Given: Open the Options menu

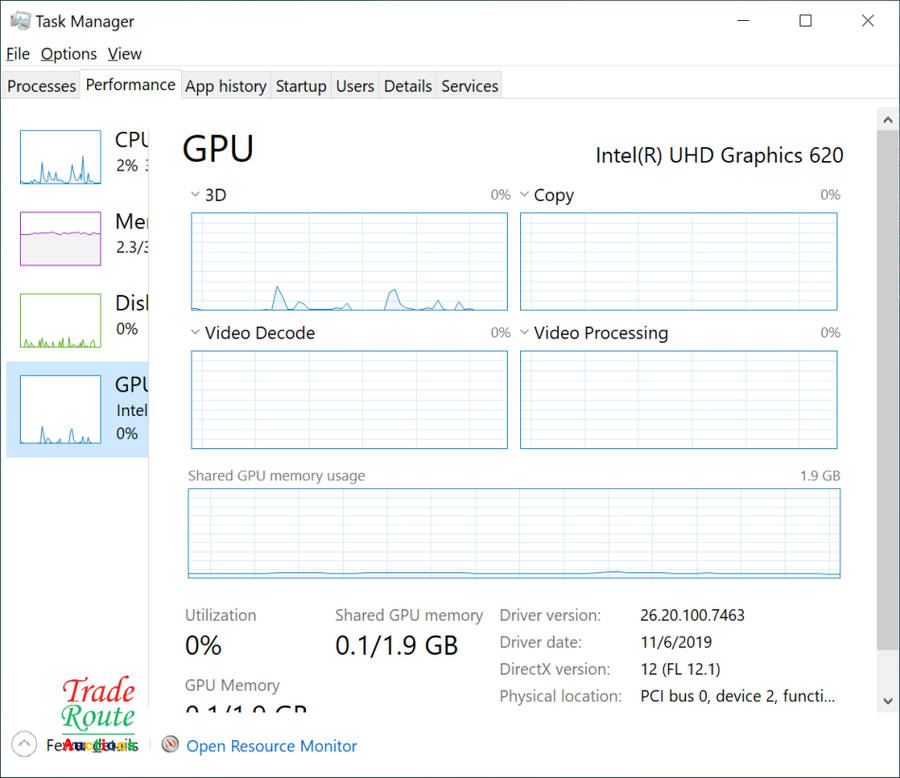Looking at the screenshot, I should (x=68, y=54).
